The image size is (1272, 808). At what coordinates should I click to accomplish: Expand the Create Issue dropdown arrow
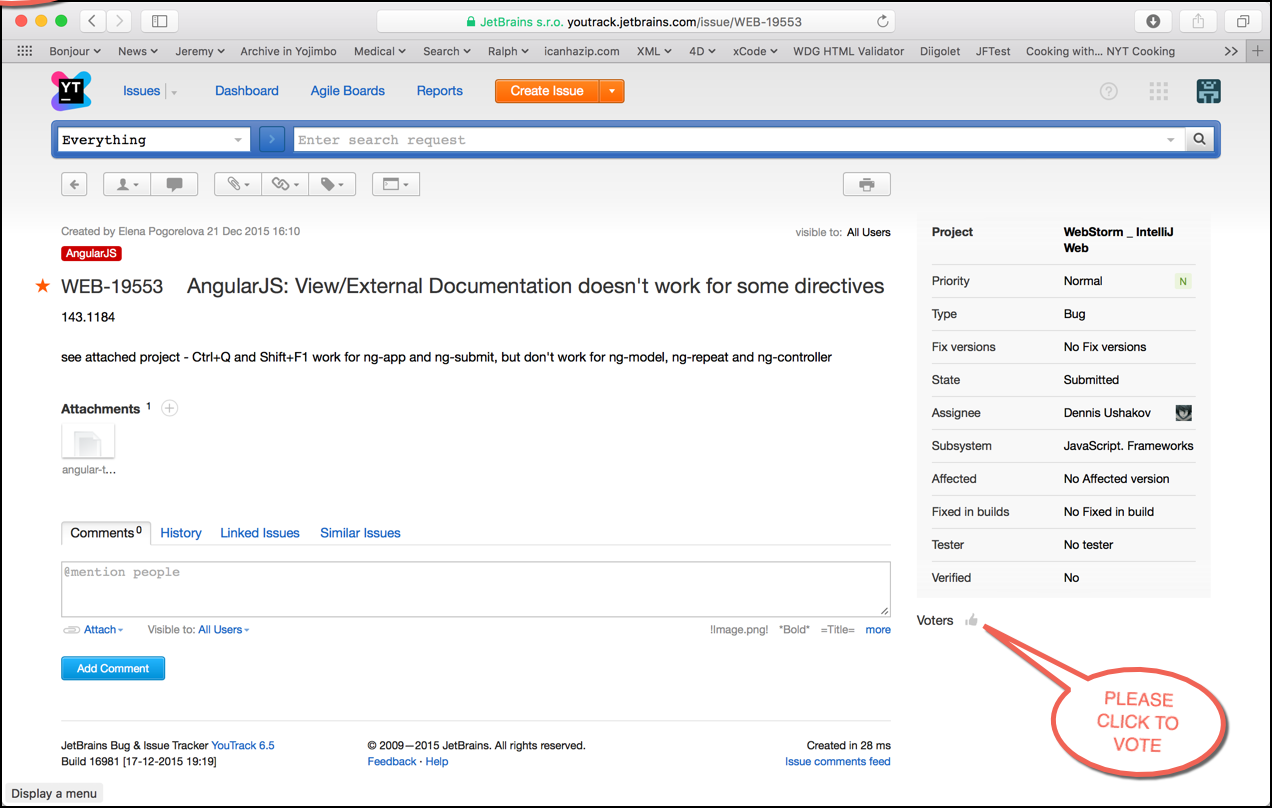coord(612,91)
